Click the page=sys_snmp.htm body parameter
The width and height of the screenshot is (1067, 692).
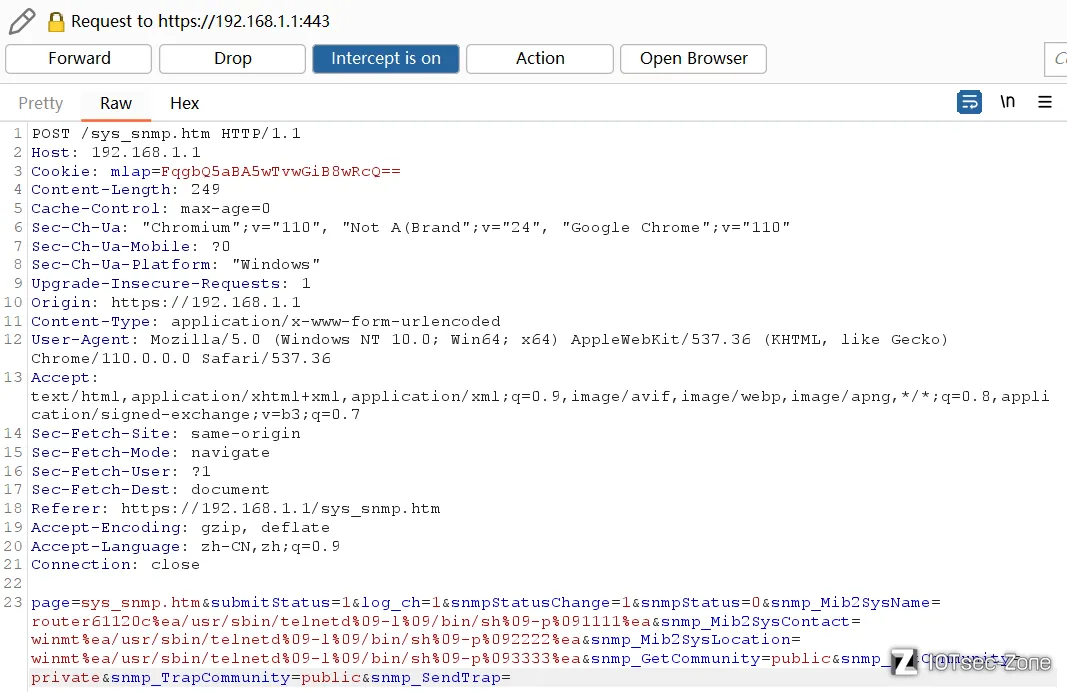pos(116,603)
